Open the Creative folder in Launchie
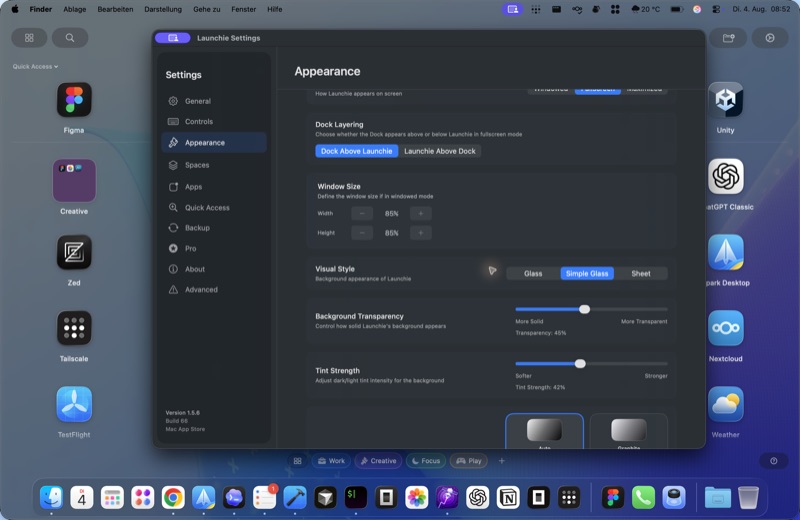Image resolution: width=800 pixels, height=520 pixels. 74,181
